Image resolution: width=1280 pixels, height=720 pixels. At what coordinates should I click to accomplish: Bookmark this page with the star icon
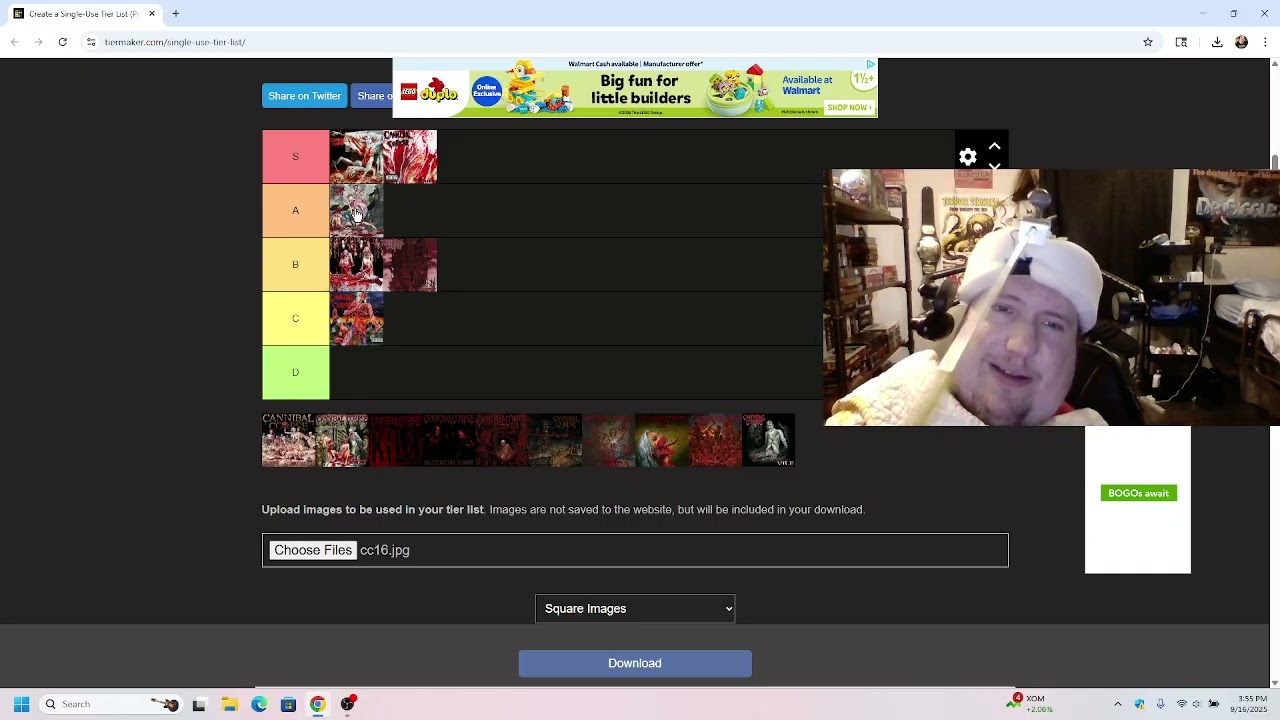pyautogui.click(x=1148, y=42)
